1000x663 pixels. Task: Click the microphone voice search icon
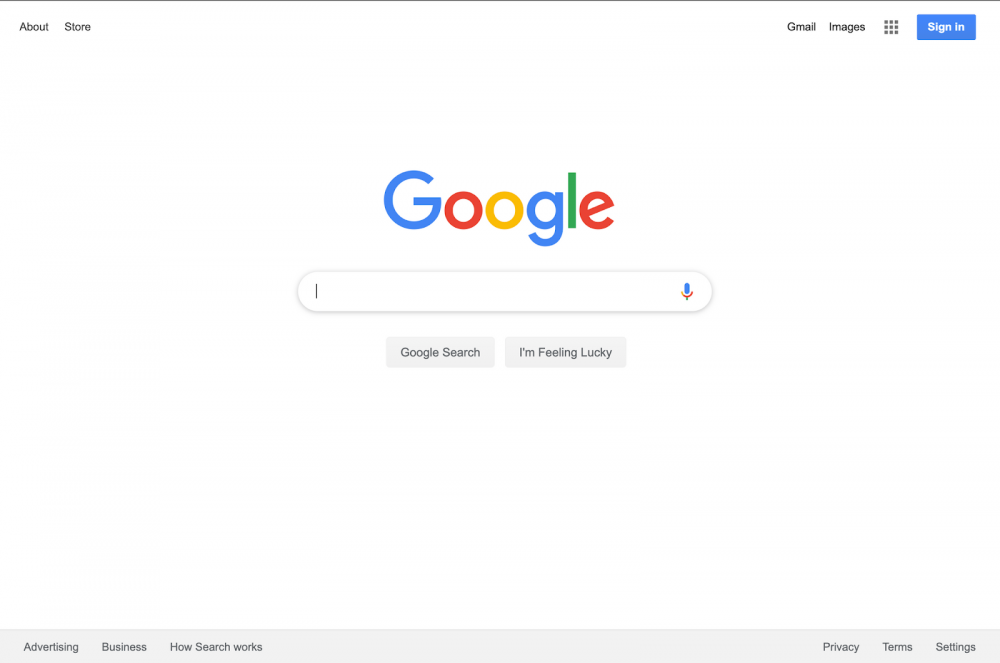(686, 291)
